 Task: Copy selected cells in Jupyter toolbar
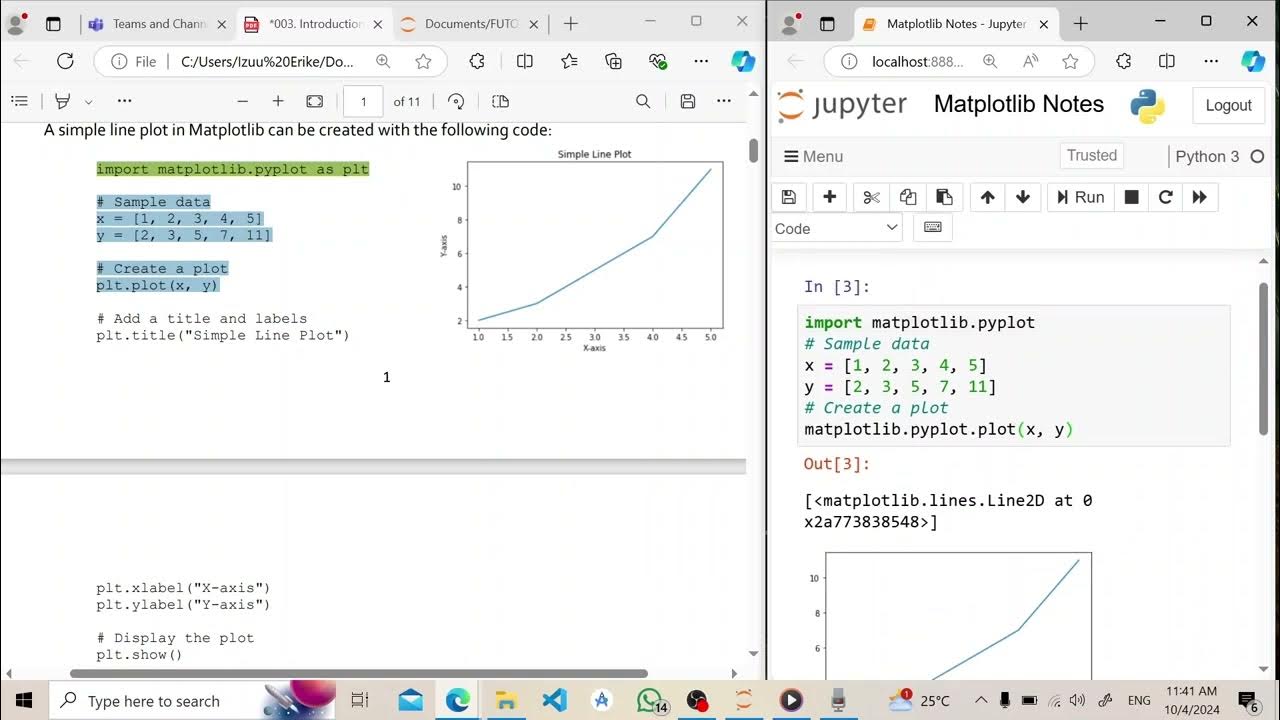tap(908, 197)
